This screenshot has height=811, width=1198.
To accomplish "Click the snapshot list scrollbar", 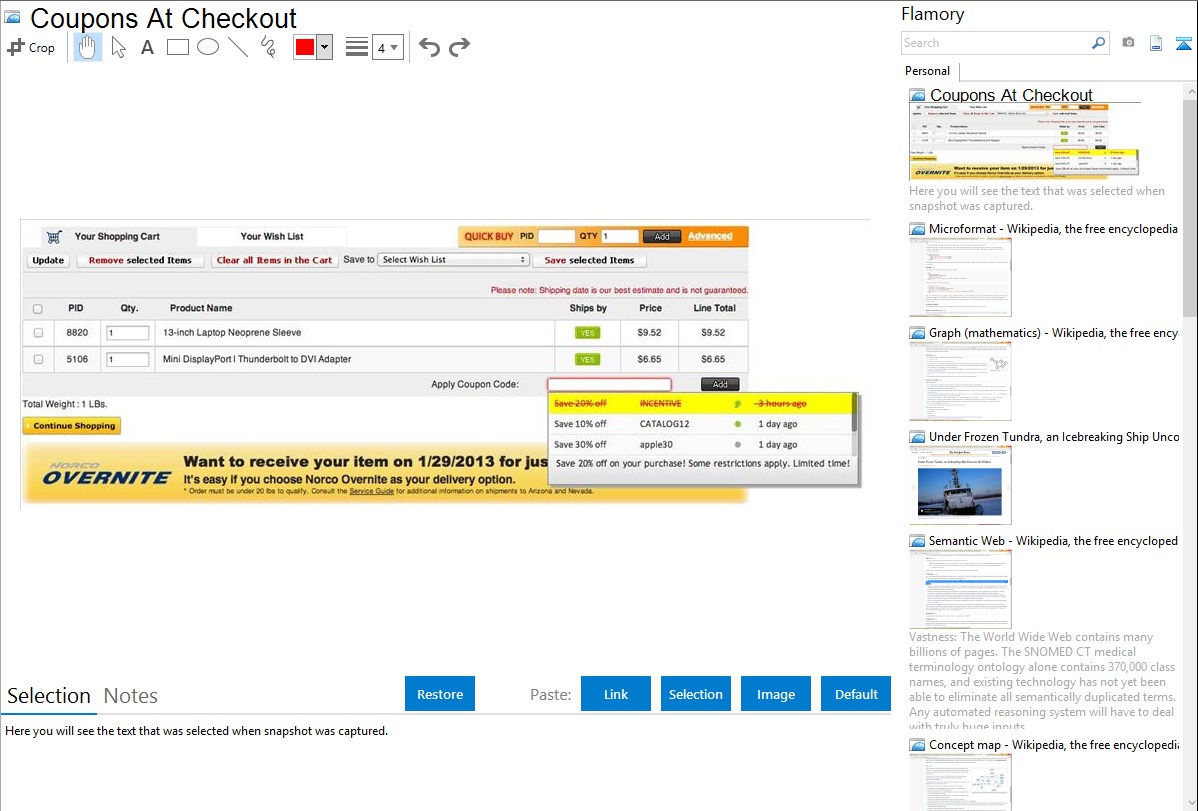I will tap(1190, 206).
